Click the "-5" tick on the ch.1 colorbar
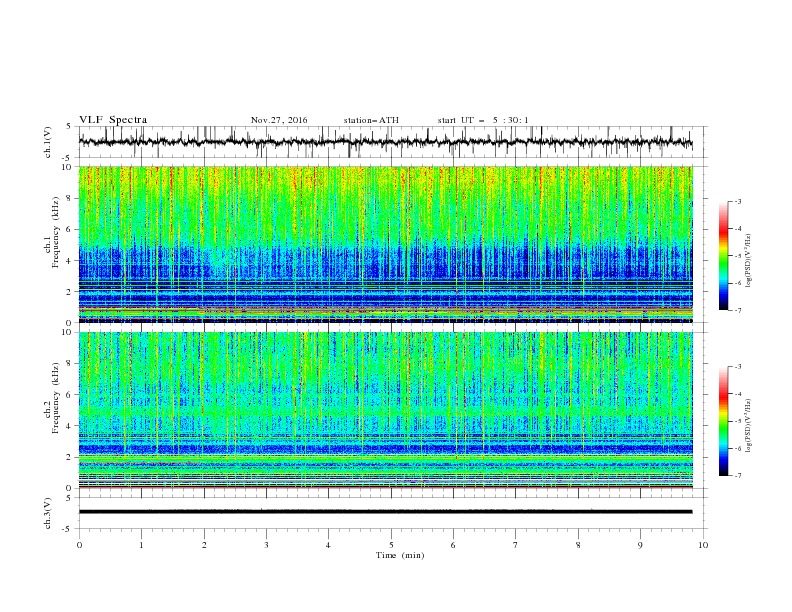The image size is (792, 612). coord(738,256)
